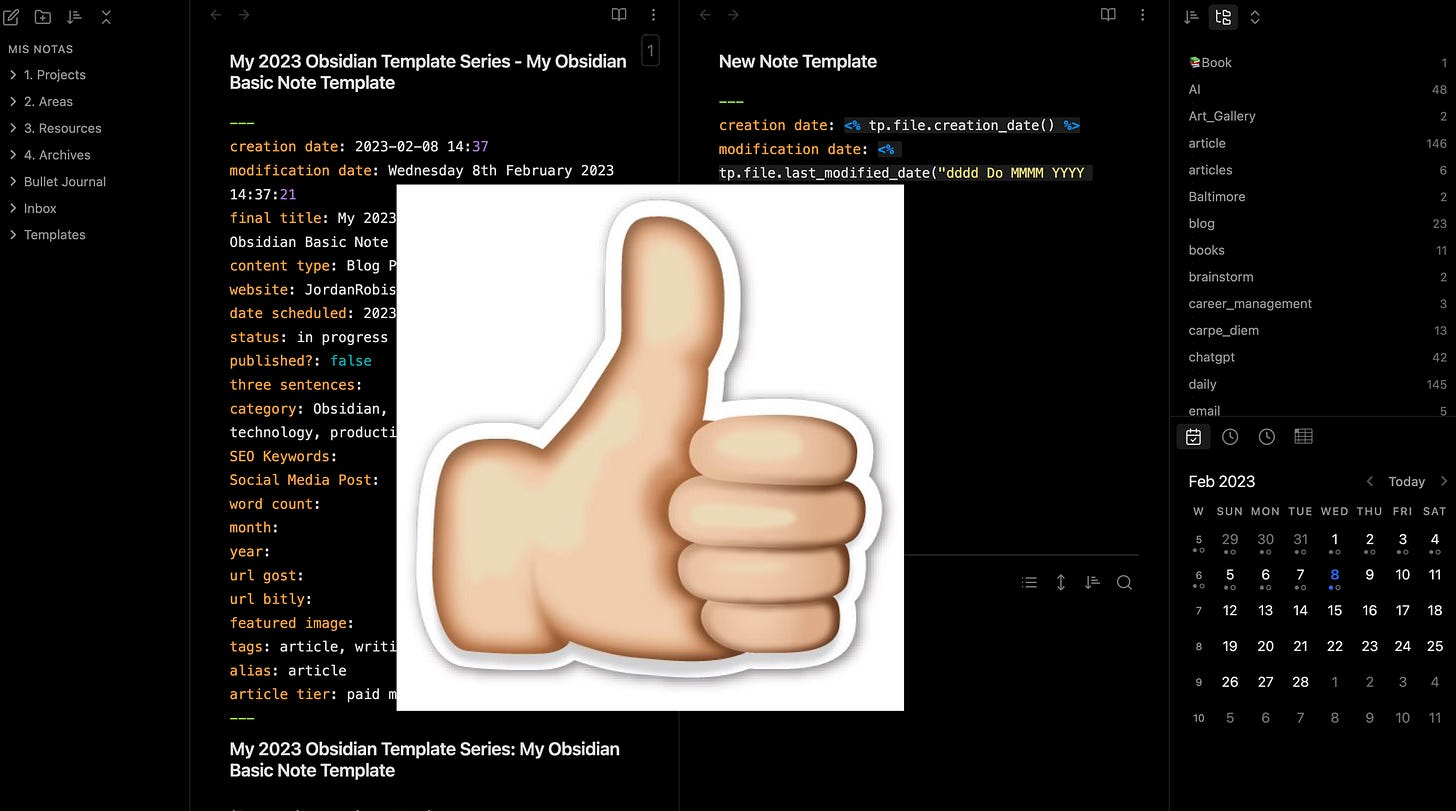The height and width of the screenshot is (811, 1456).
Task: Switch New Note Template to reading view
Action: [x=1108, y=15]
